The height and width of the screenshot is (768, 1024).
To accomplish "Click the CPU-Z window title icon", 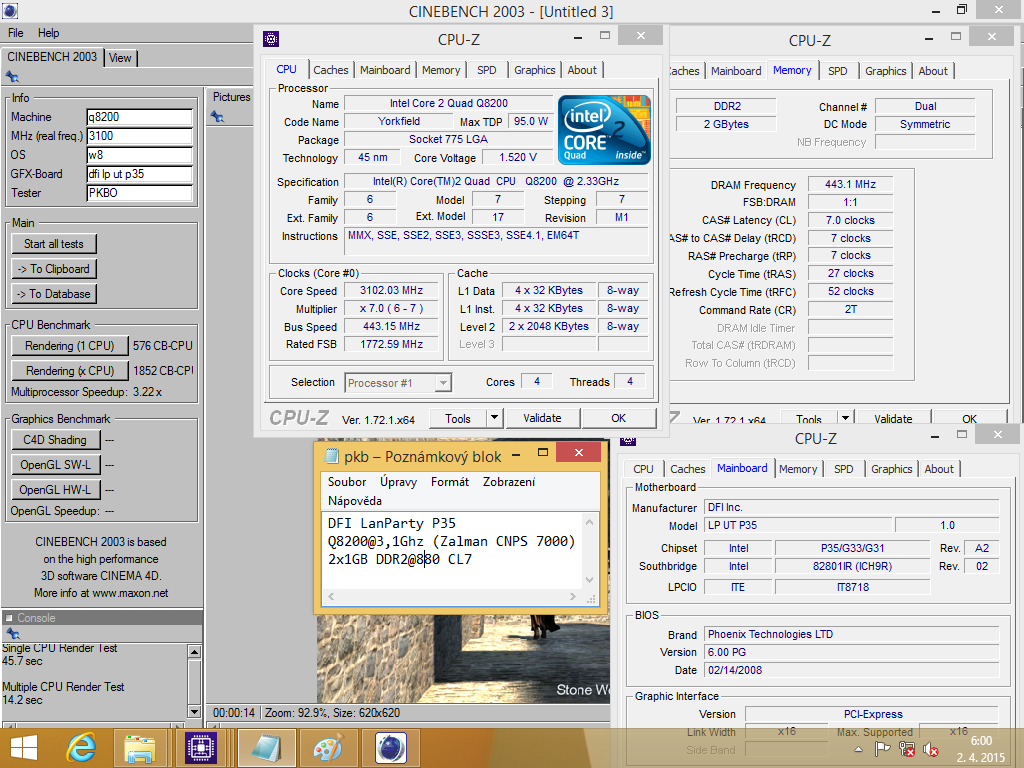I will point(270,39).
